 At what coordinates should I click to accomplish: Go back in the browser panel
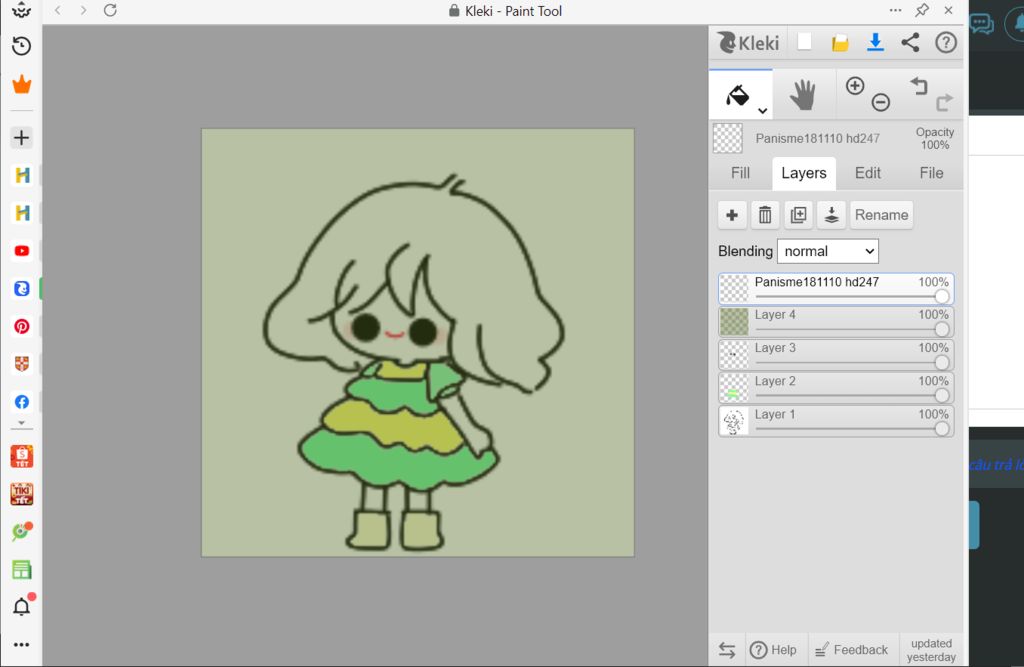[57, 10]
